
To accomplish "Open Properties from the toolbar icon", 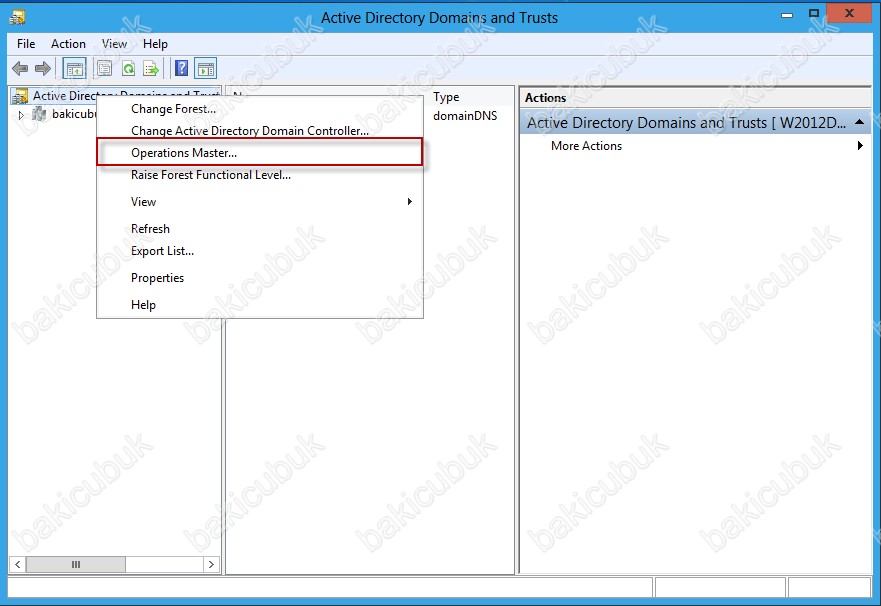I will coord(105,69).
